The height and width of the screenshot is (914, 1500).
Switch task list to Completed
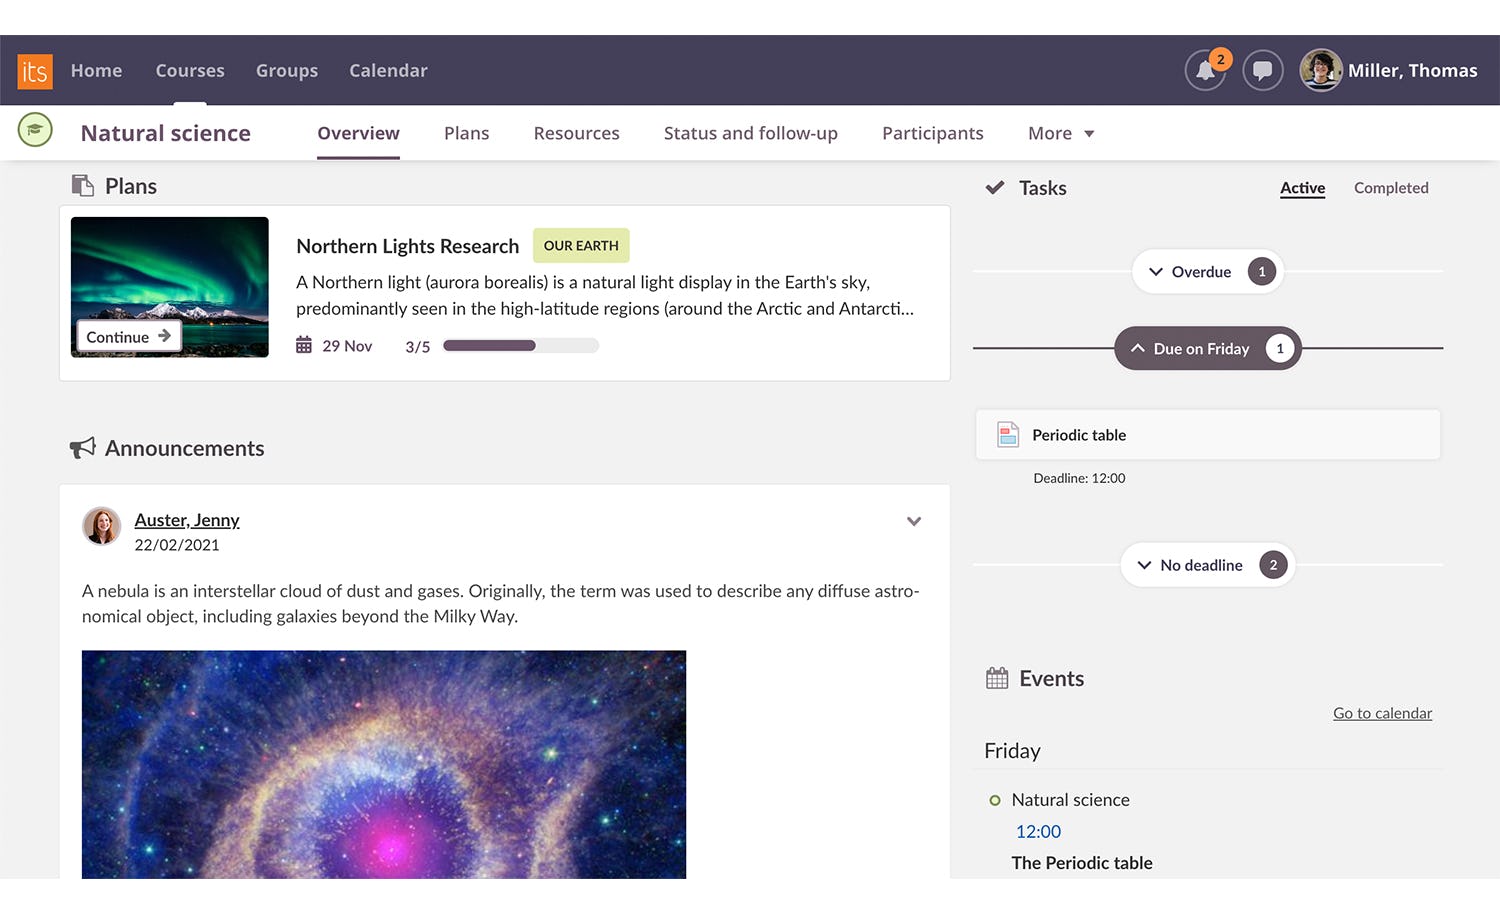pyautogui.click(x=1390, y=188)
